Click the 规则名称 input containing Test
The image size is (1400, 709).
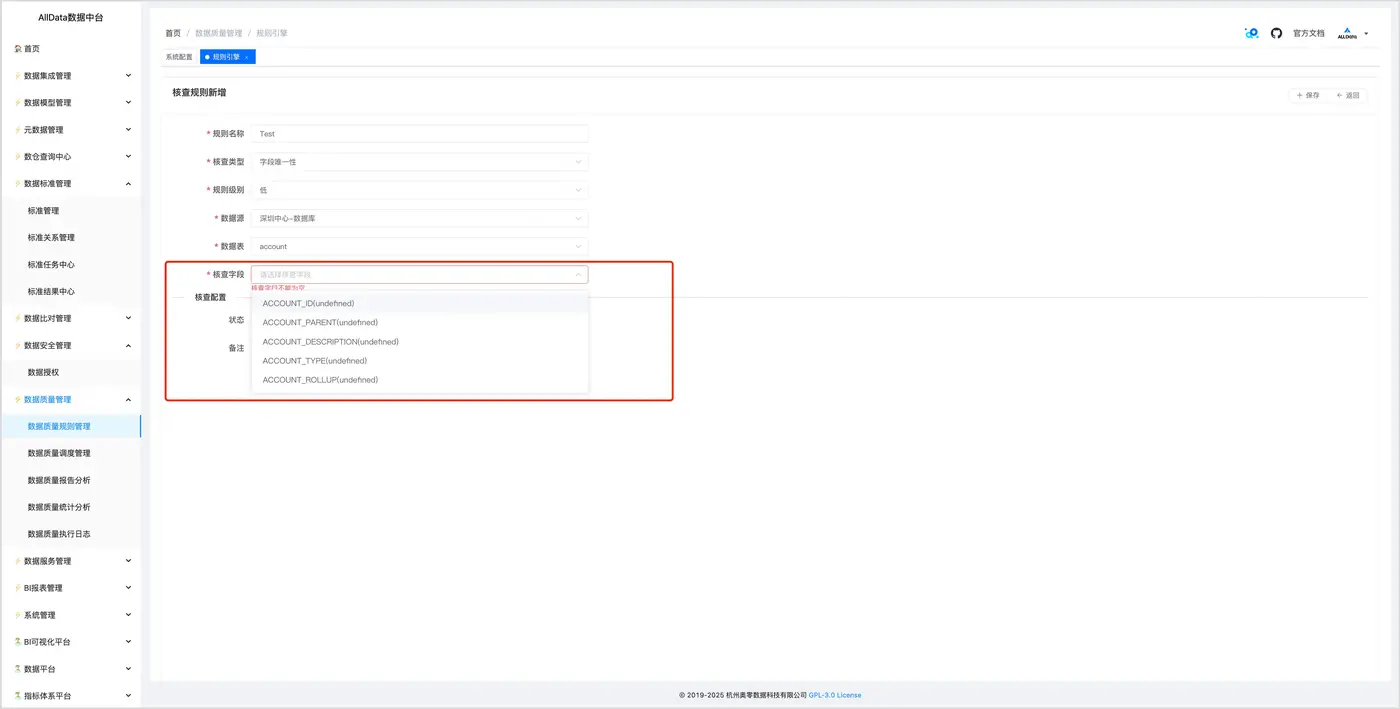tap(420, 134)
